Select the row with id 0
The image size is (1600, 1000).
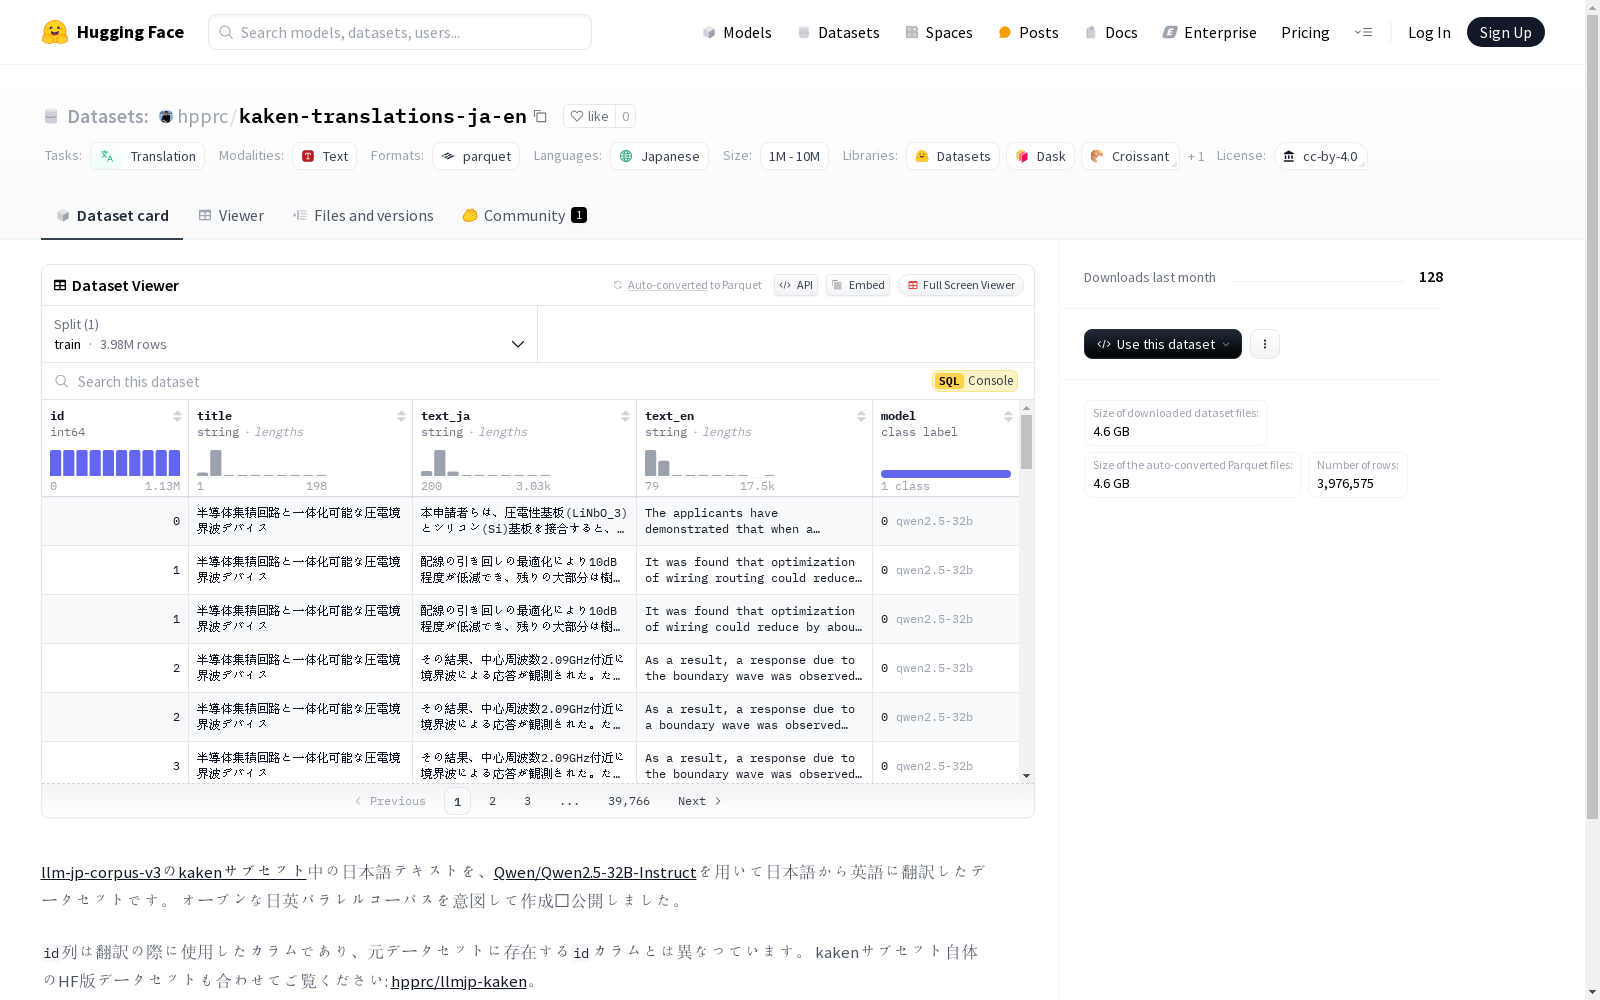[x=530, y=521]
